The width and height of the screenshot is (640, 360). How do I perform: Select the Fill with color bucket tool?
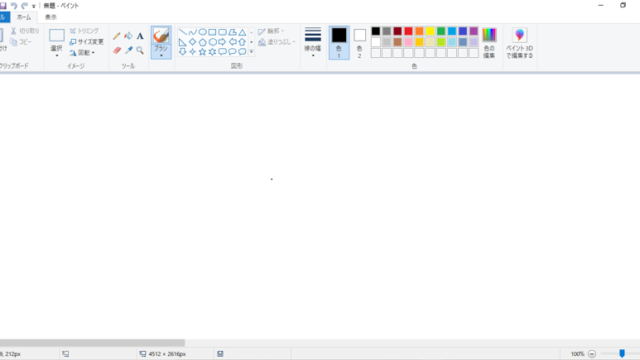(129, 36)
